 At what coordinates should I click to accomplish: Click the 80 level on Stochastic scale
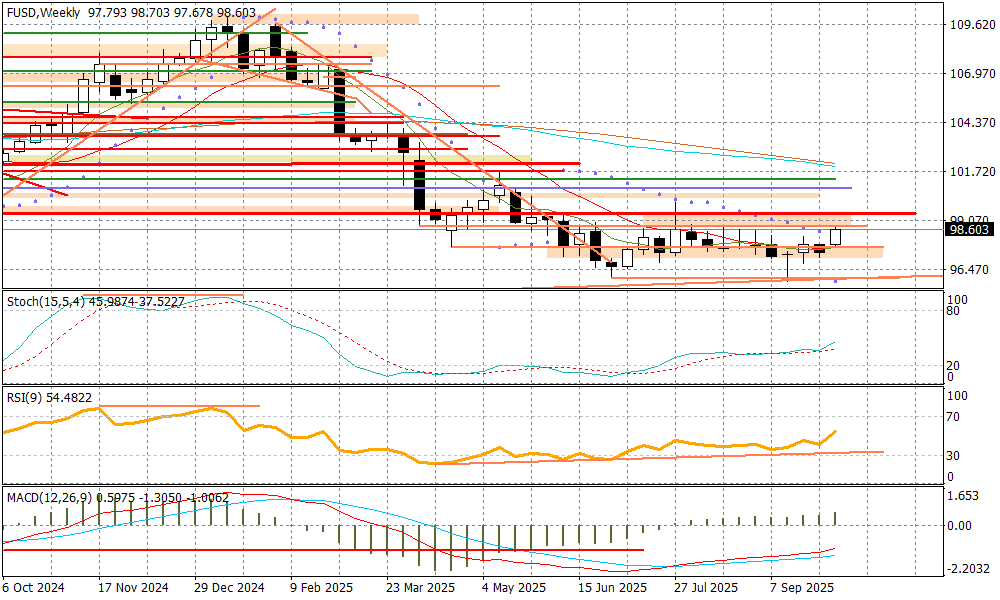click(953, 311)
